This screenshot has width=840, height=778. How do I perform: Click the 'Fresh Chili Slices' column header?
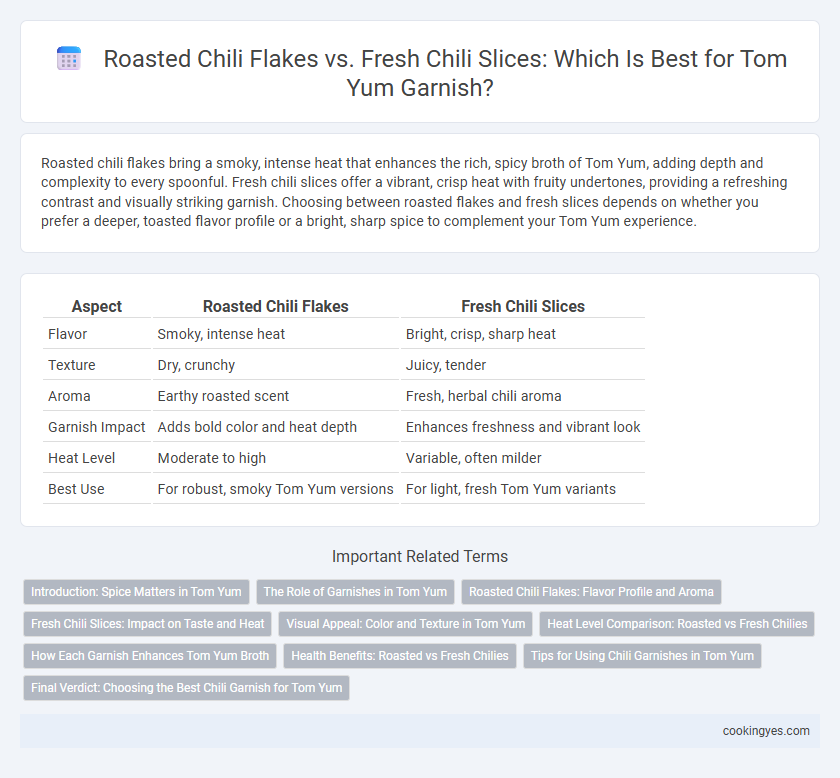pyautogui.click(x=523, y=306)
